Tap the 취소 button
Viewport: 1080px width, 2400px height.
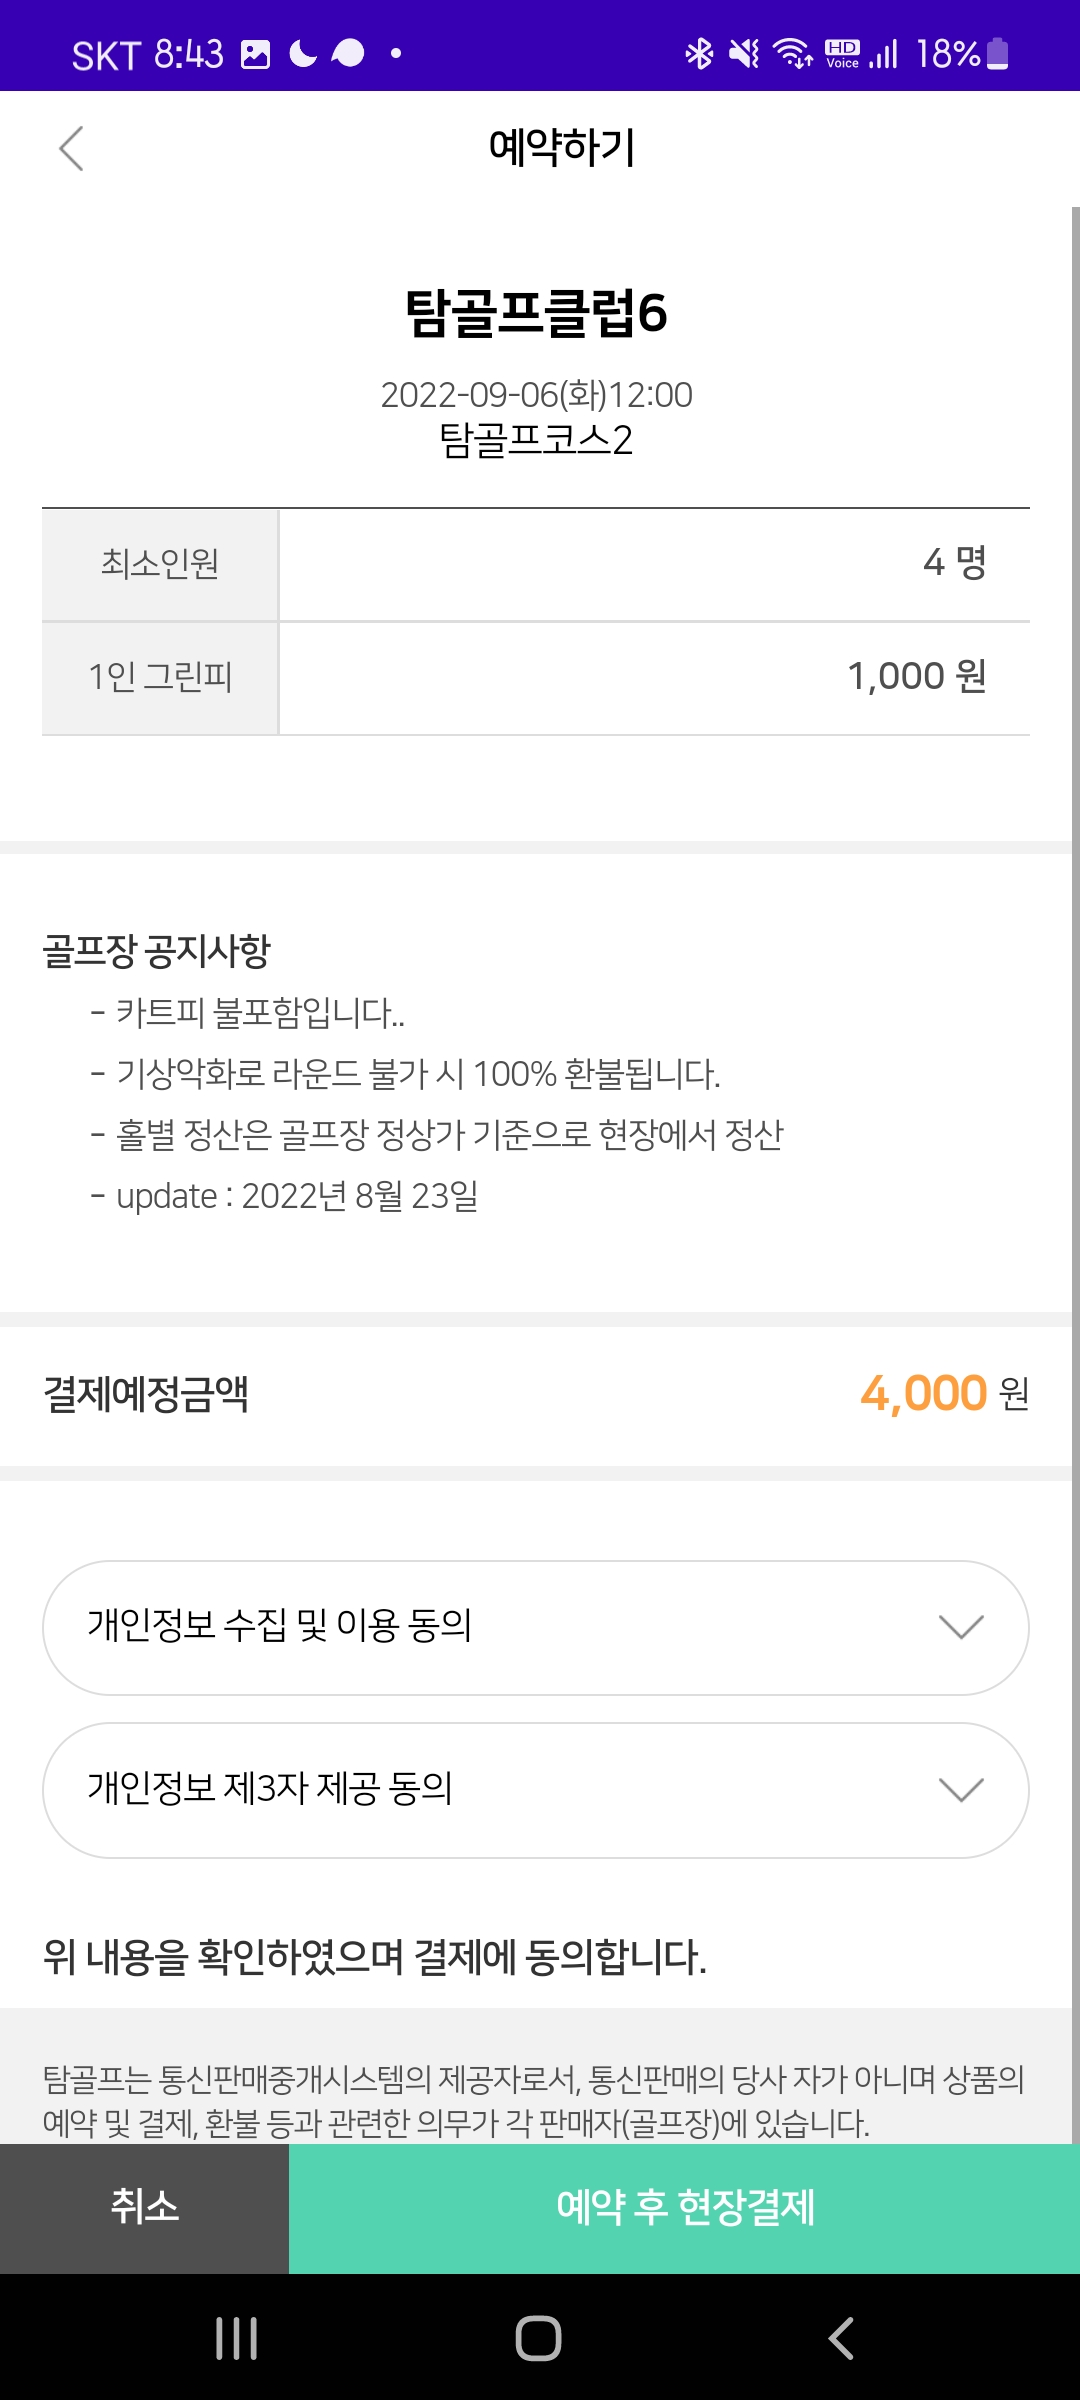(144, 2207)
